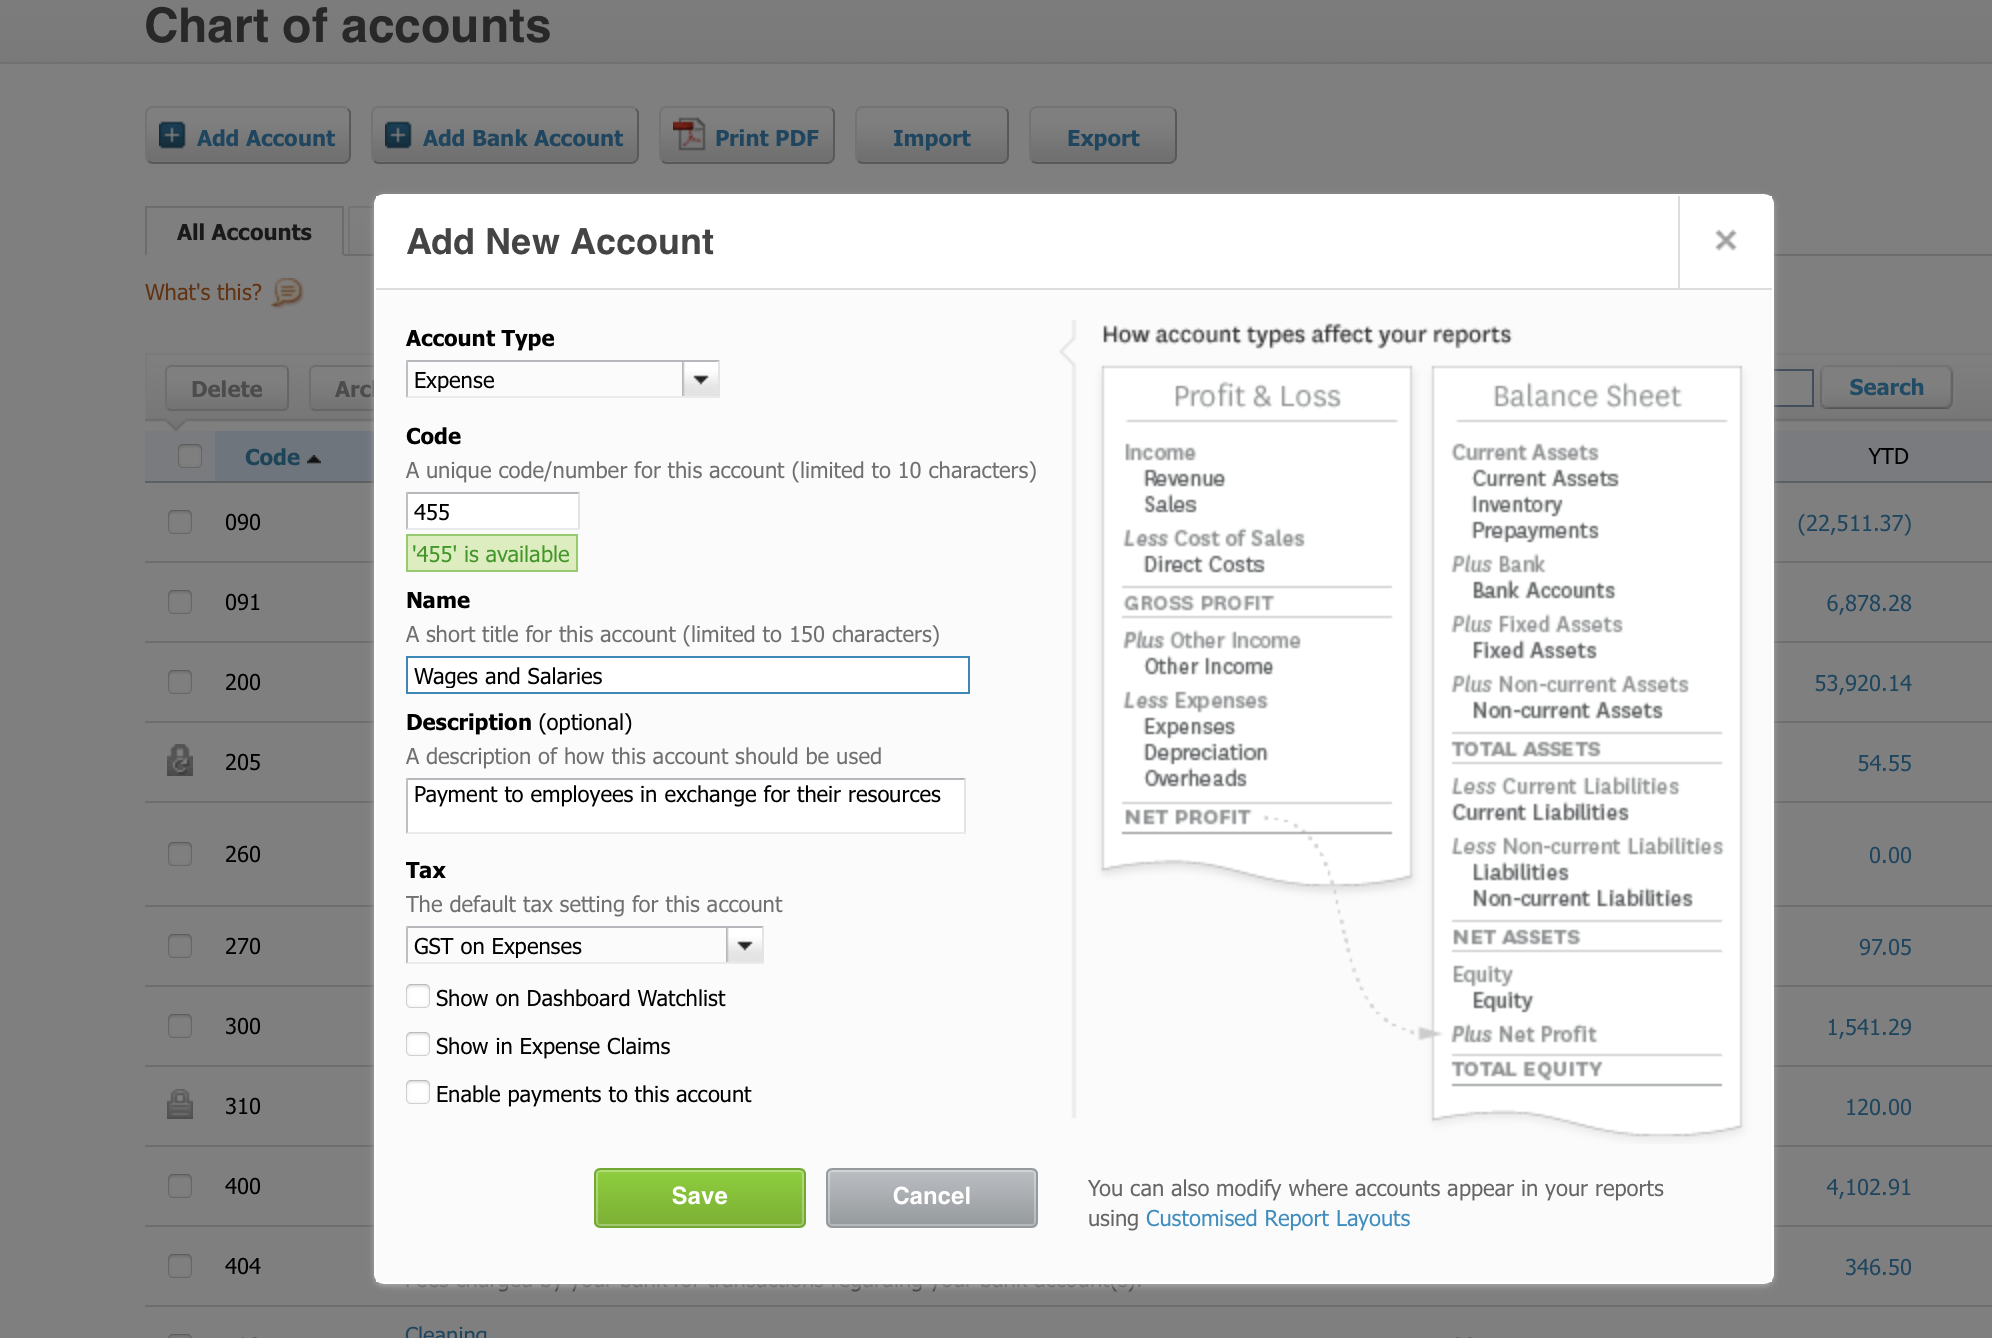1992x1338 pixels.
Task: Click the lock icon on account 310
Action: click(x=180, y=1105)
